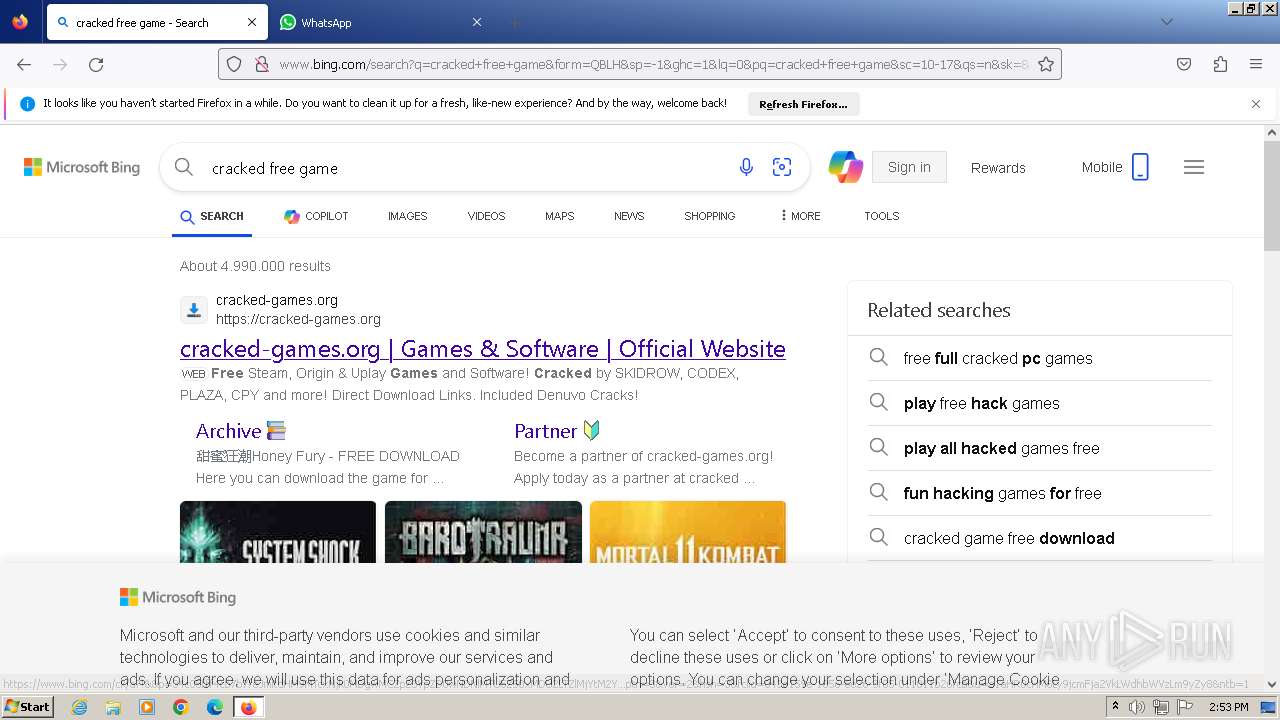Viewport: 1280px width, 720px height.
Task: Search using voice microphone icon
Action: [x=746, y=167]
